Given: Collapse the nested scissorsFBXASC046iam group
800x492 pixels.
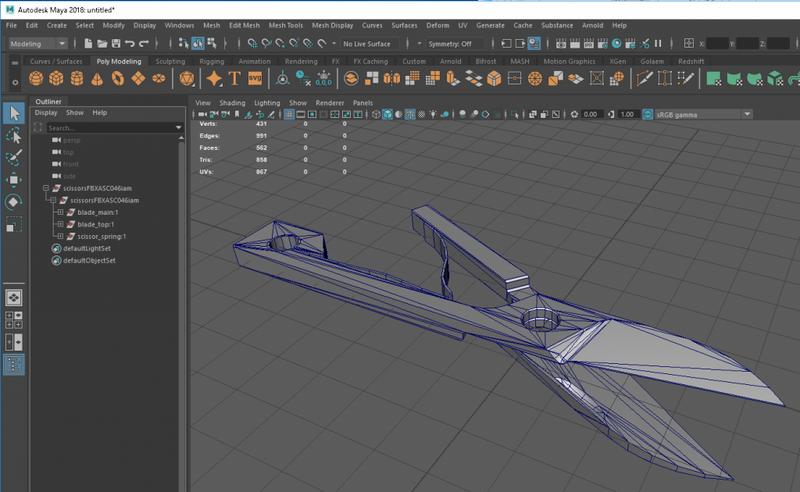Looking at the screenshot, I should 53,200.
